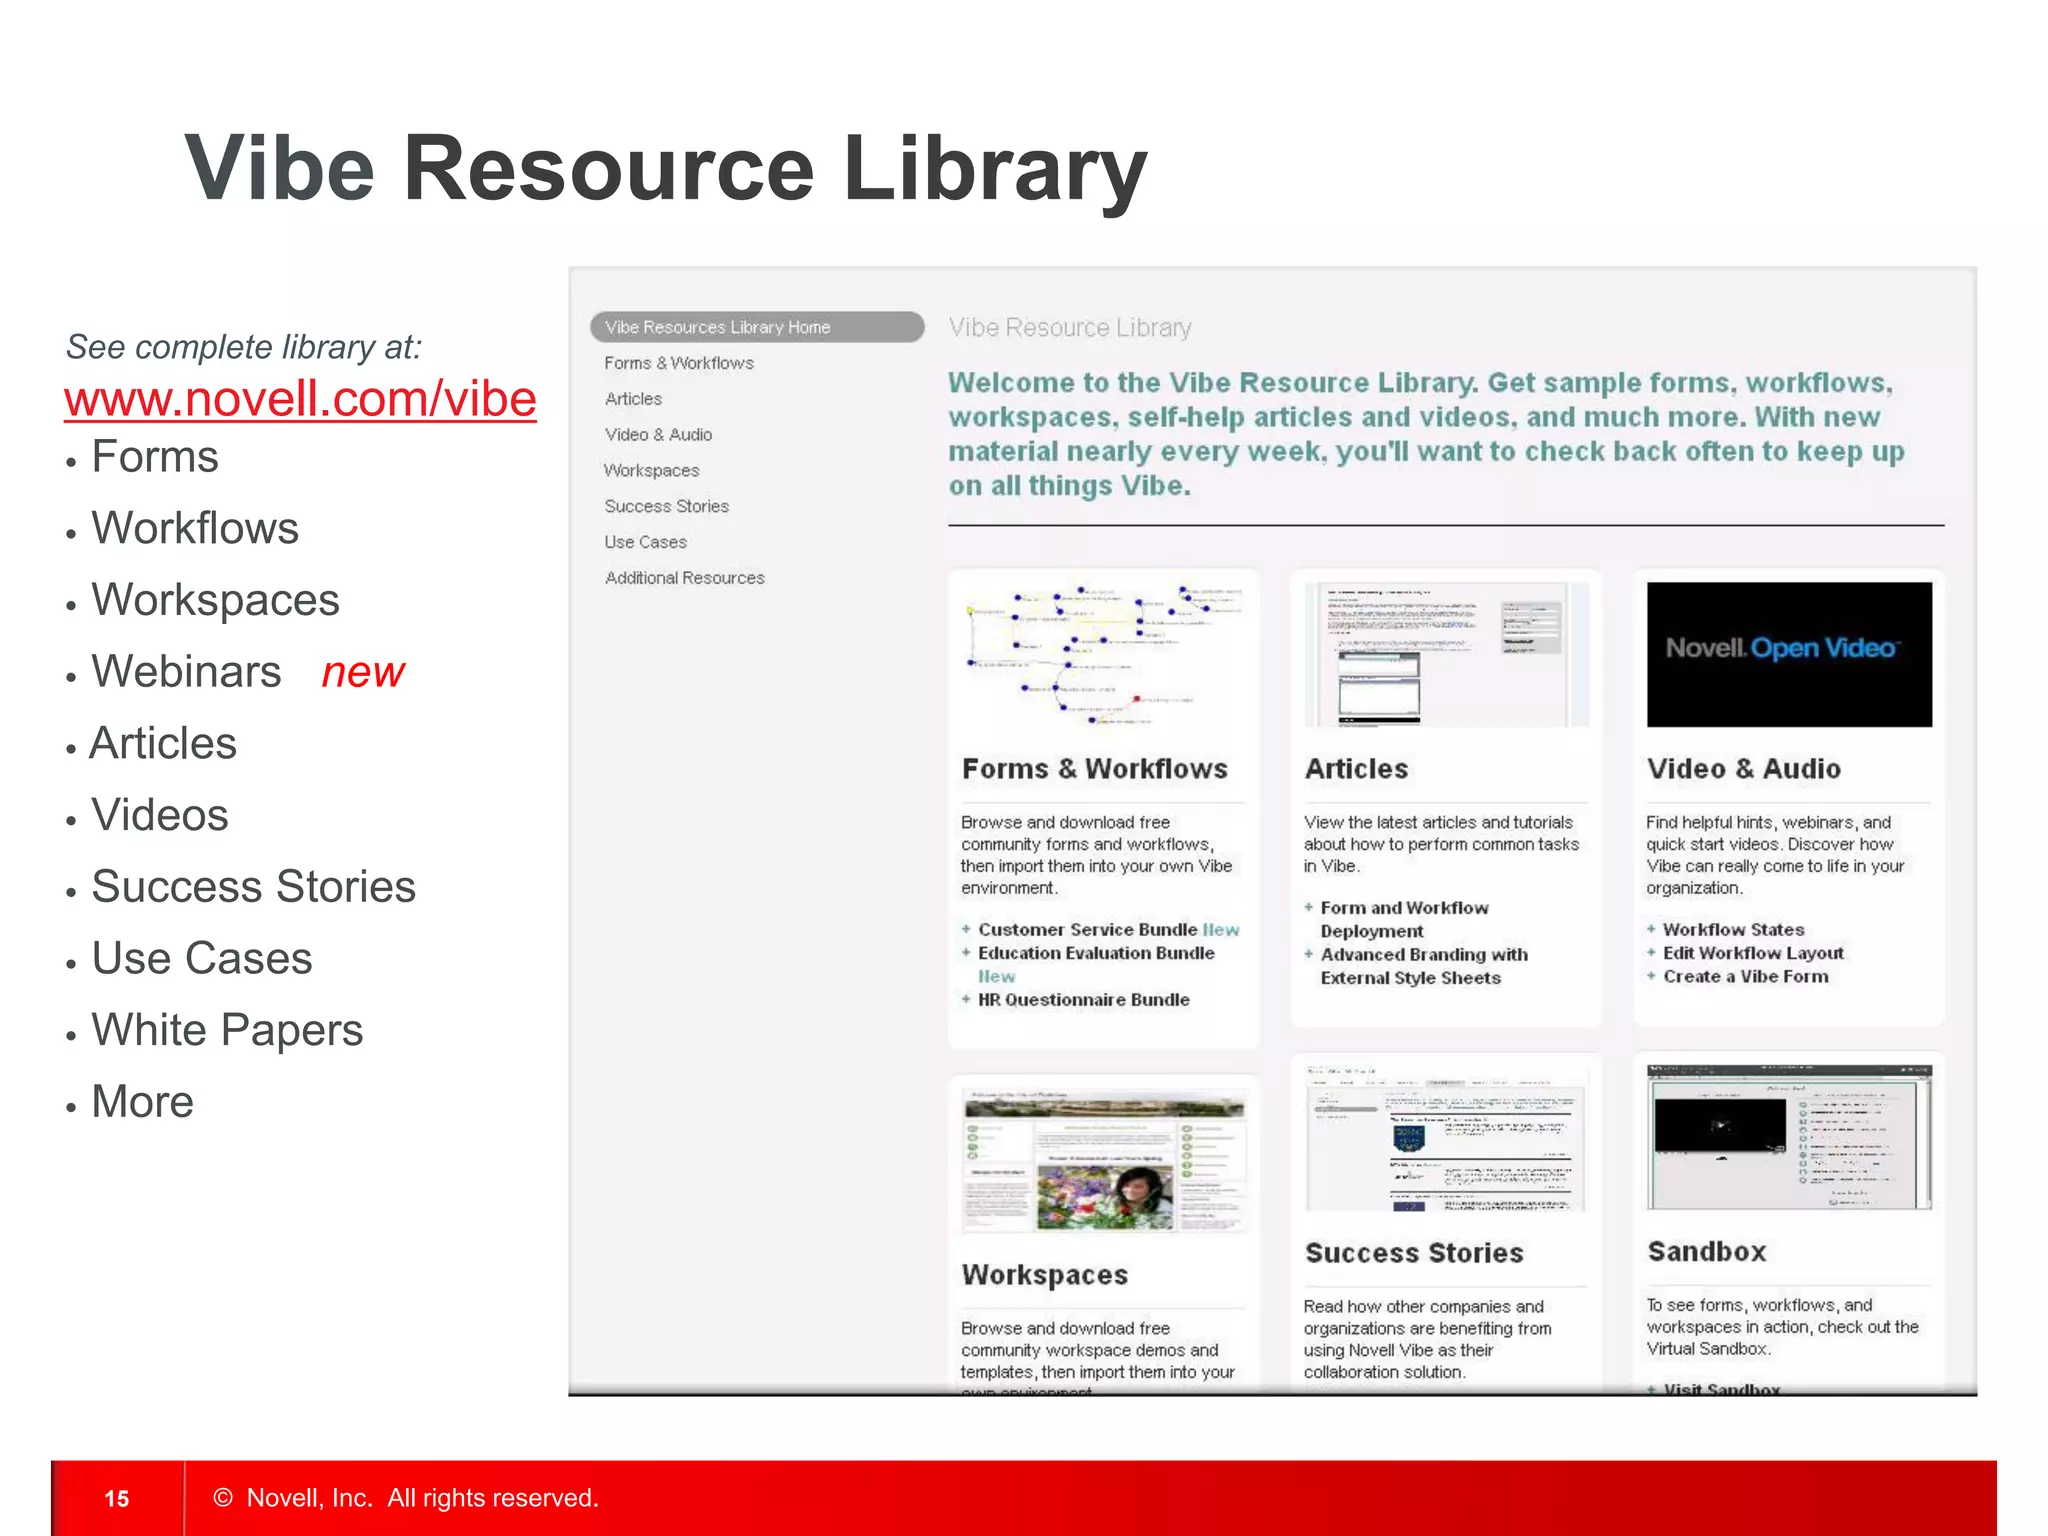Open Video & Audio sidebar item
Viewport: 2048px width, 1536px height.
point(658,435)
